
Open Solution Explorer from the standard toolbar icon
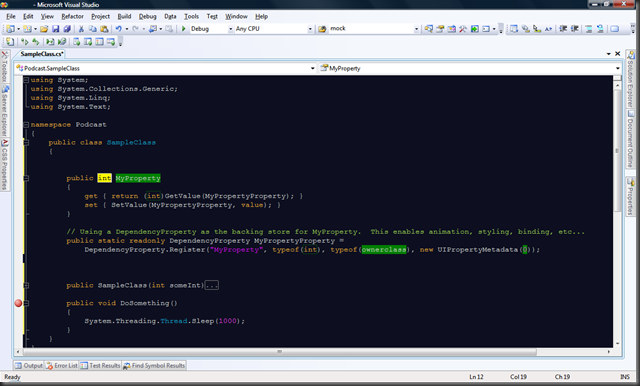429,29
